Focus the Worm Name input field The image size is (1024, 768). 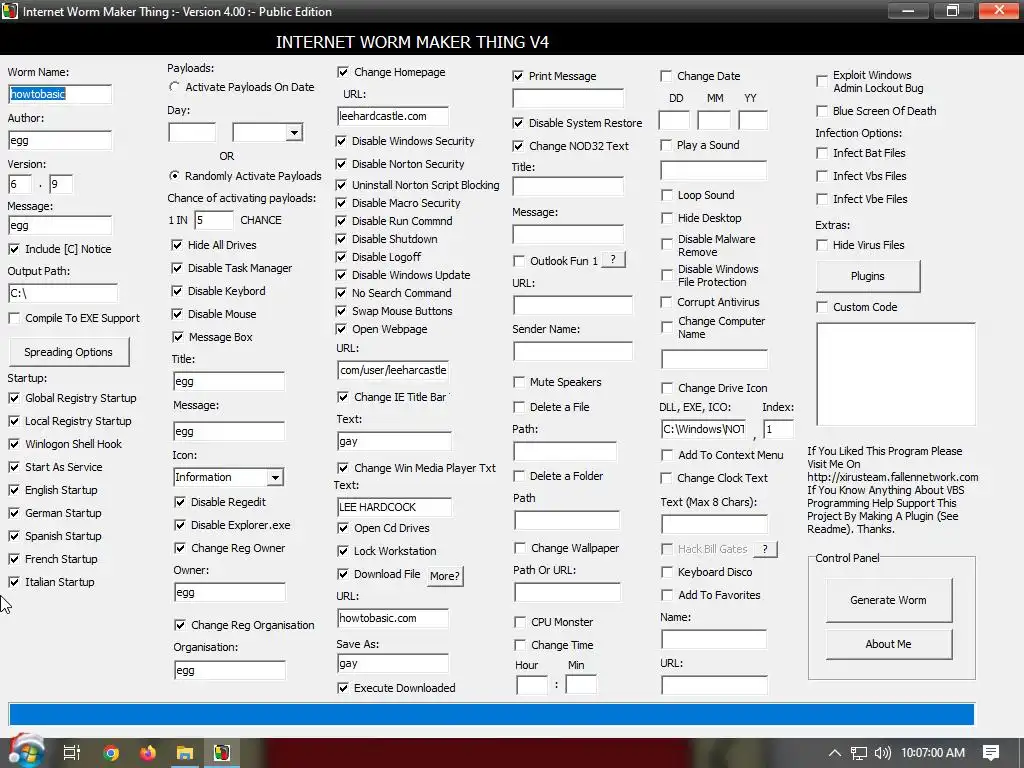[x=60, y=94]
